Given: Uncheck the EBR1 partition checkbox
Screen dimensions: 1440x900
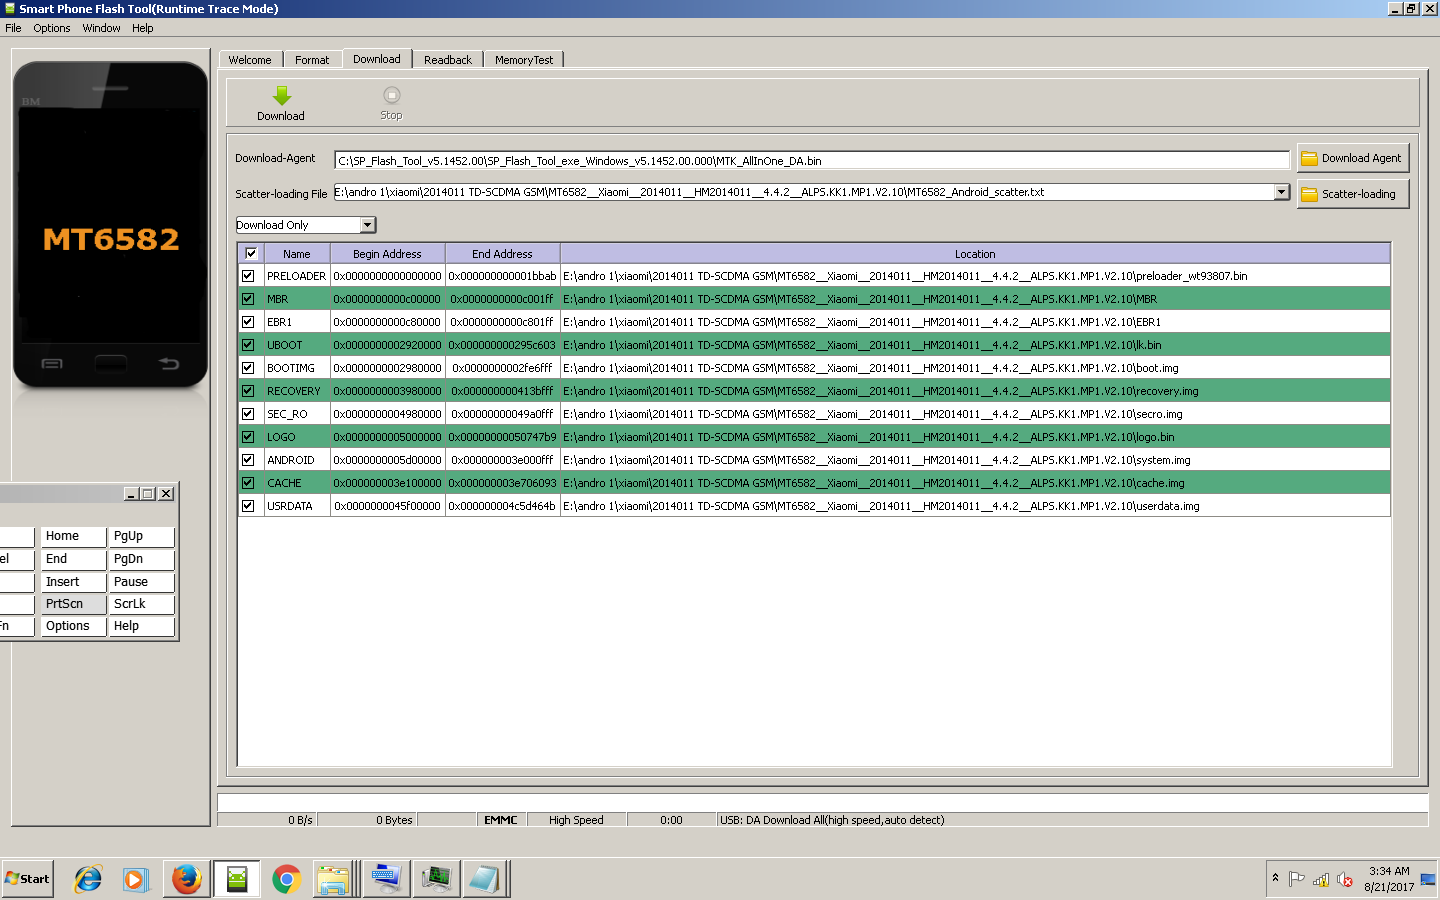Looking at the screenshot, I should pos(248,322).
